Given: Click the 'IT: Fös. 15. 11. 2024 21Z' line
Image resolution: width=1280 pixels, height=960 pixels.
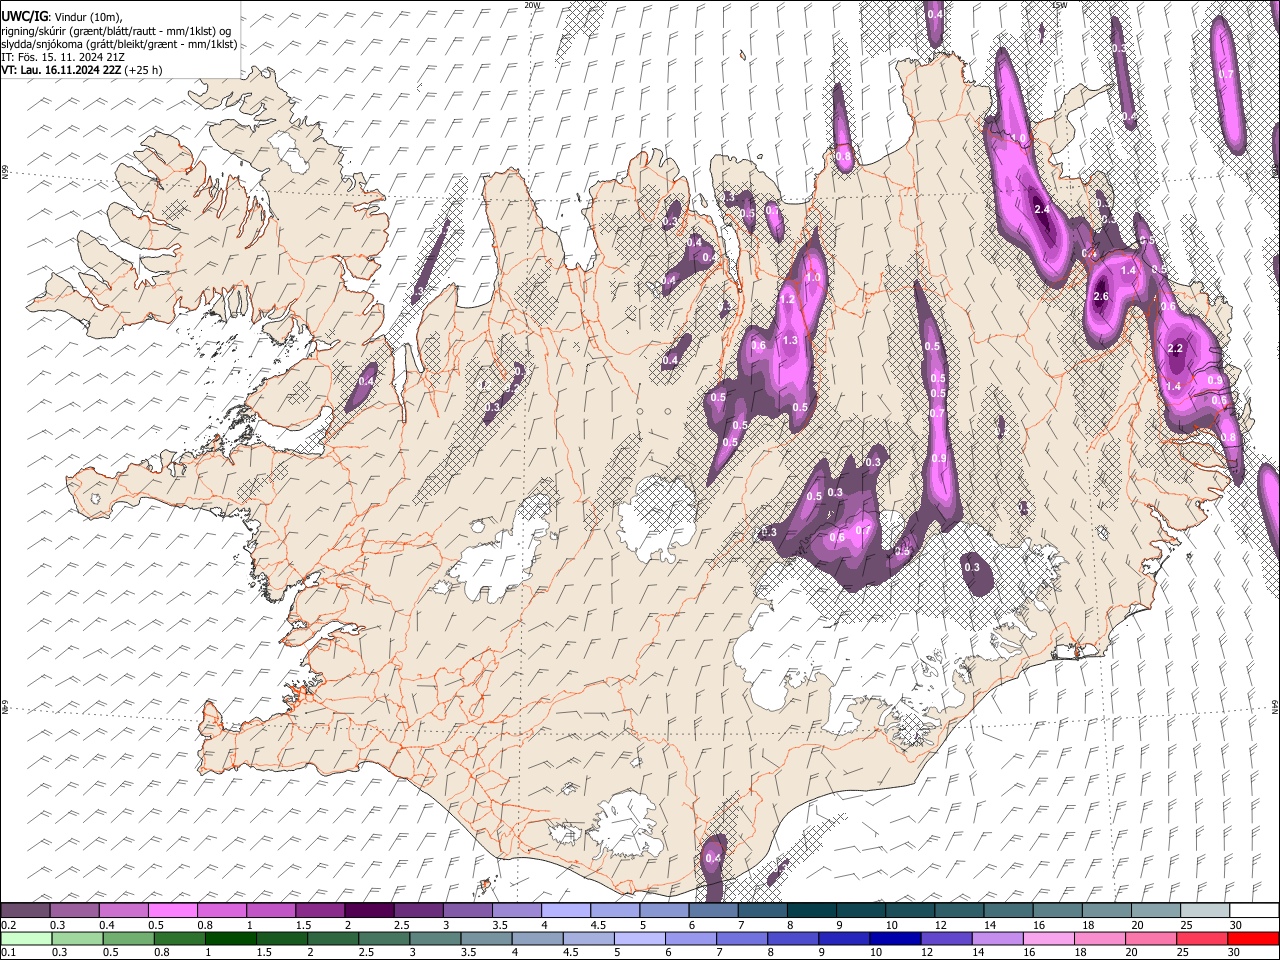Looking at the screenshot, I should 63,57.
